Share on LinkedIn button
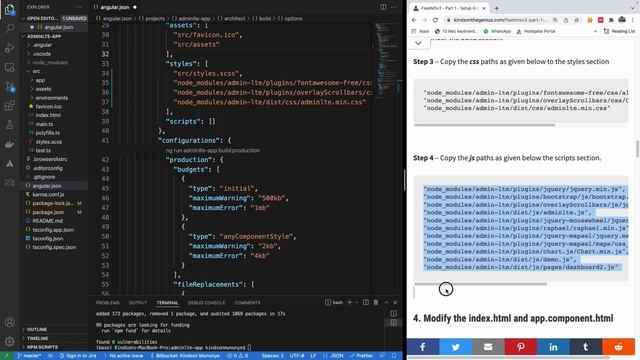The image size is (640, 360). [553, 347]
